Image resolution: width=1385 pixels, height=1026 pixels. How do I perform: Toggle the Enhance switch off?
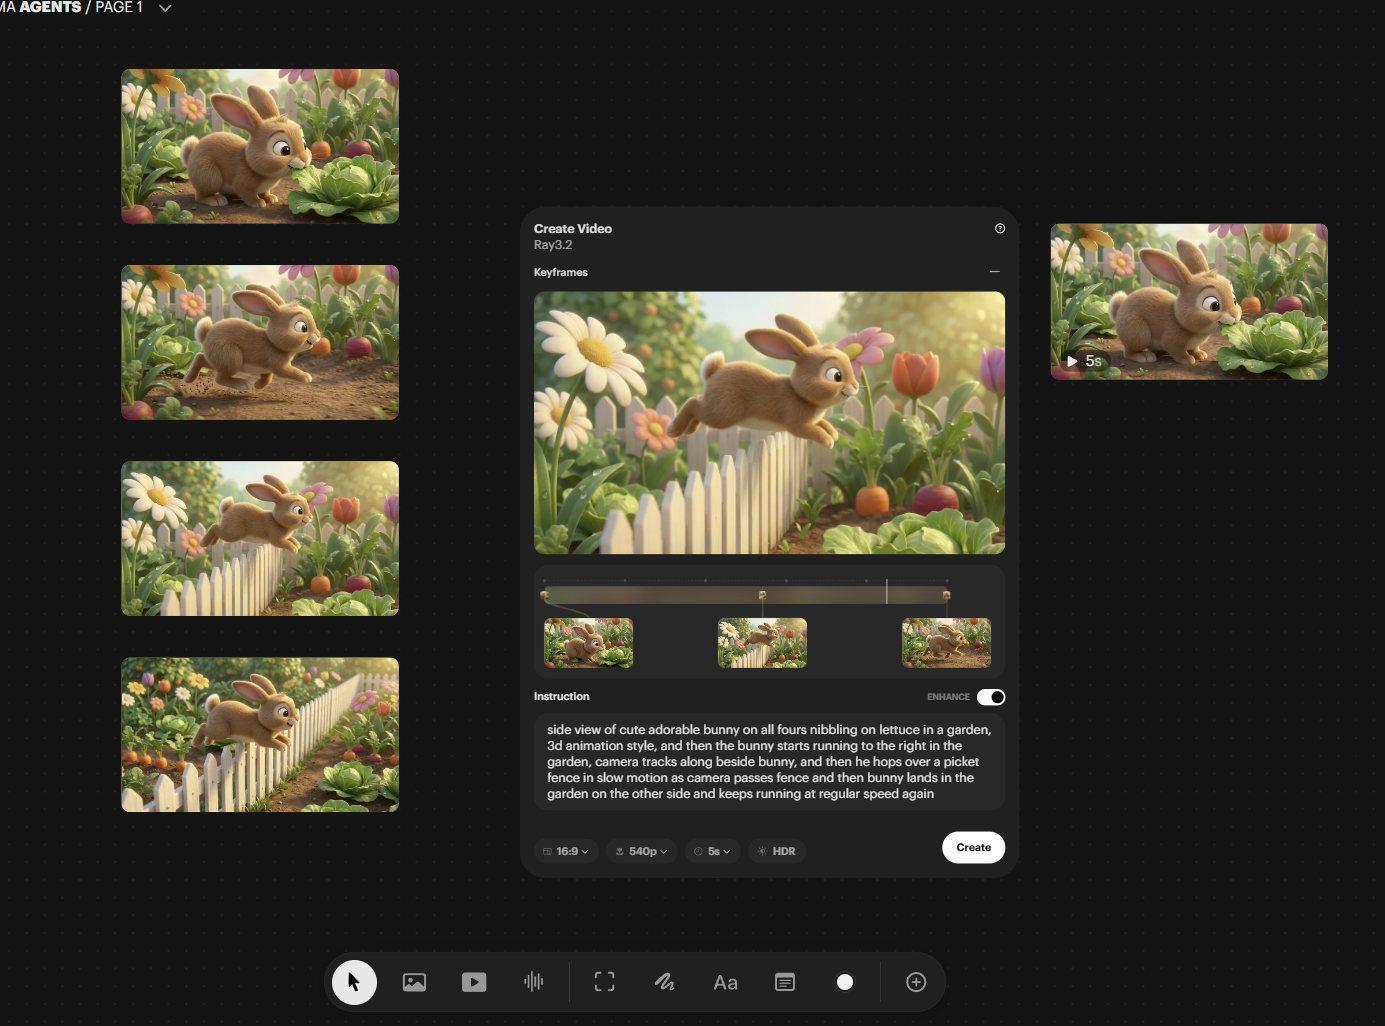[x=991, y=697]
